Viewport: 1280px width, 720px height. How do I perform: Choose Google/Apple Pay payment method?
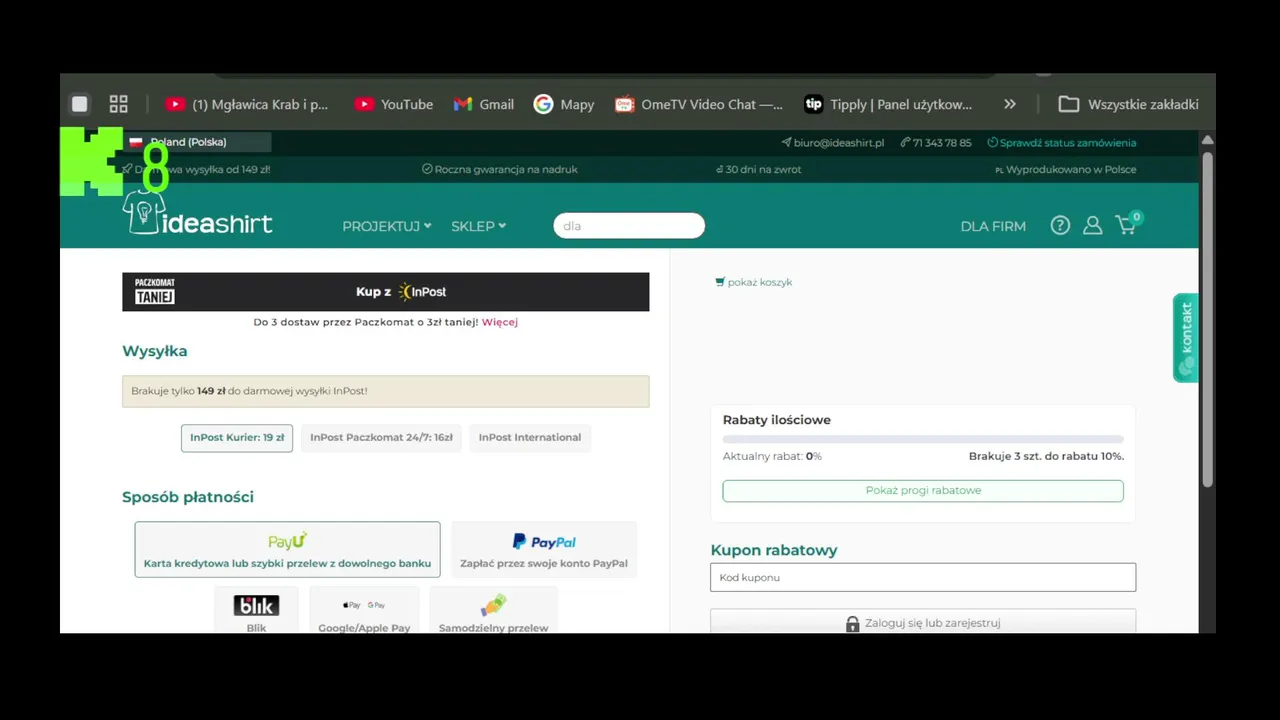pyautogui.click(x=364, y=611)
